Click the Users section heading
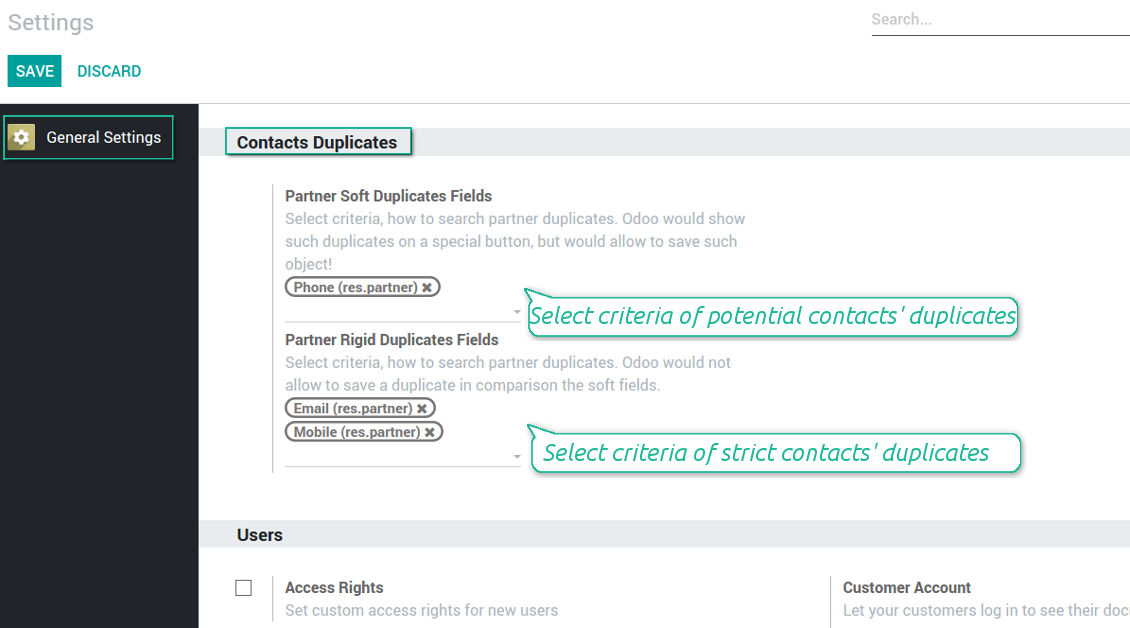Viewport: 1130px width, 628px height. click(259, 535)
